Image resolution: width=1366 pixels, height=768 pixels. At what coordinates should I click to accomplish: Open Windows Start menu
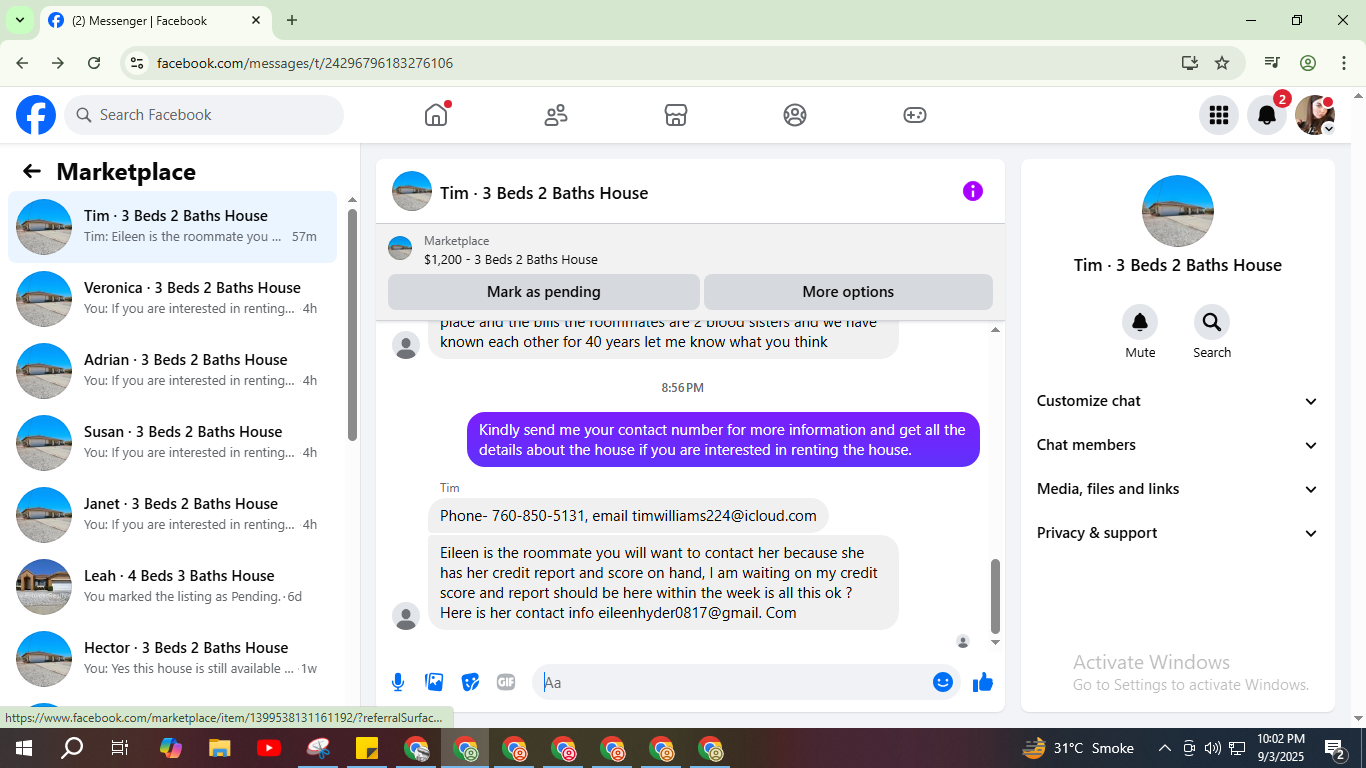23,748
